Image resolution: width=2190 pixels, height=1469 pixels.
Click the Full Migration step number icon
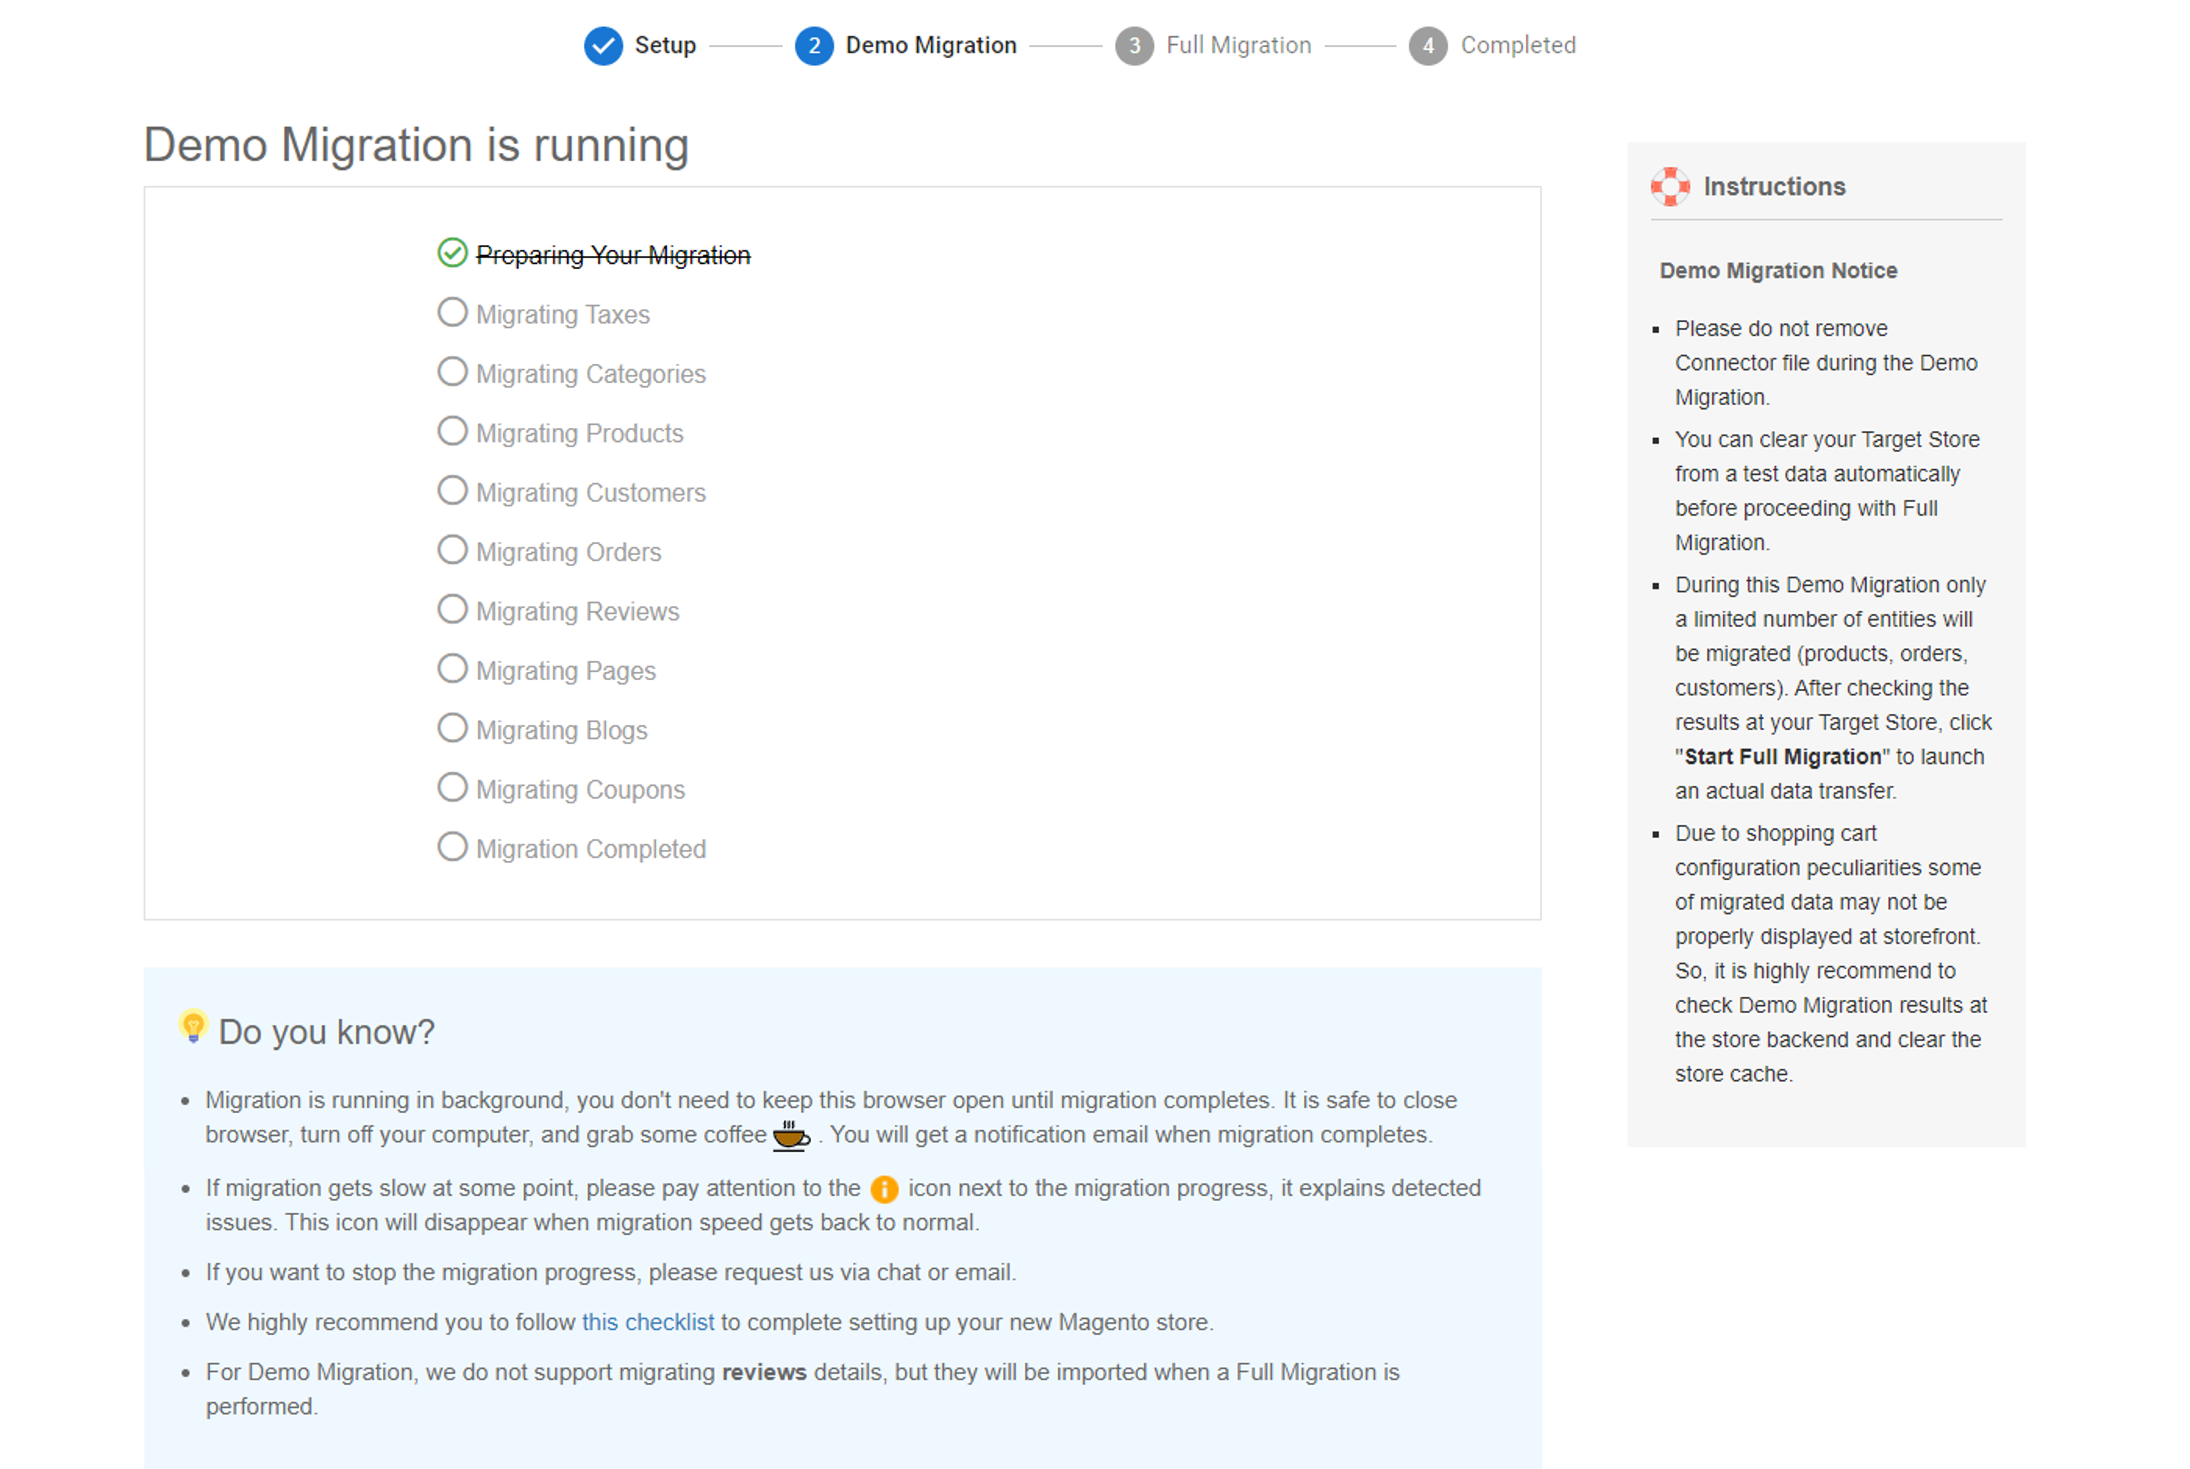click(1133, 44)
